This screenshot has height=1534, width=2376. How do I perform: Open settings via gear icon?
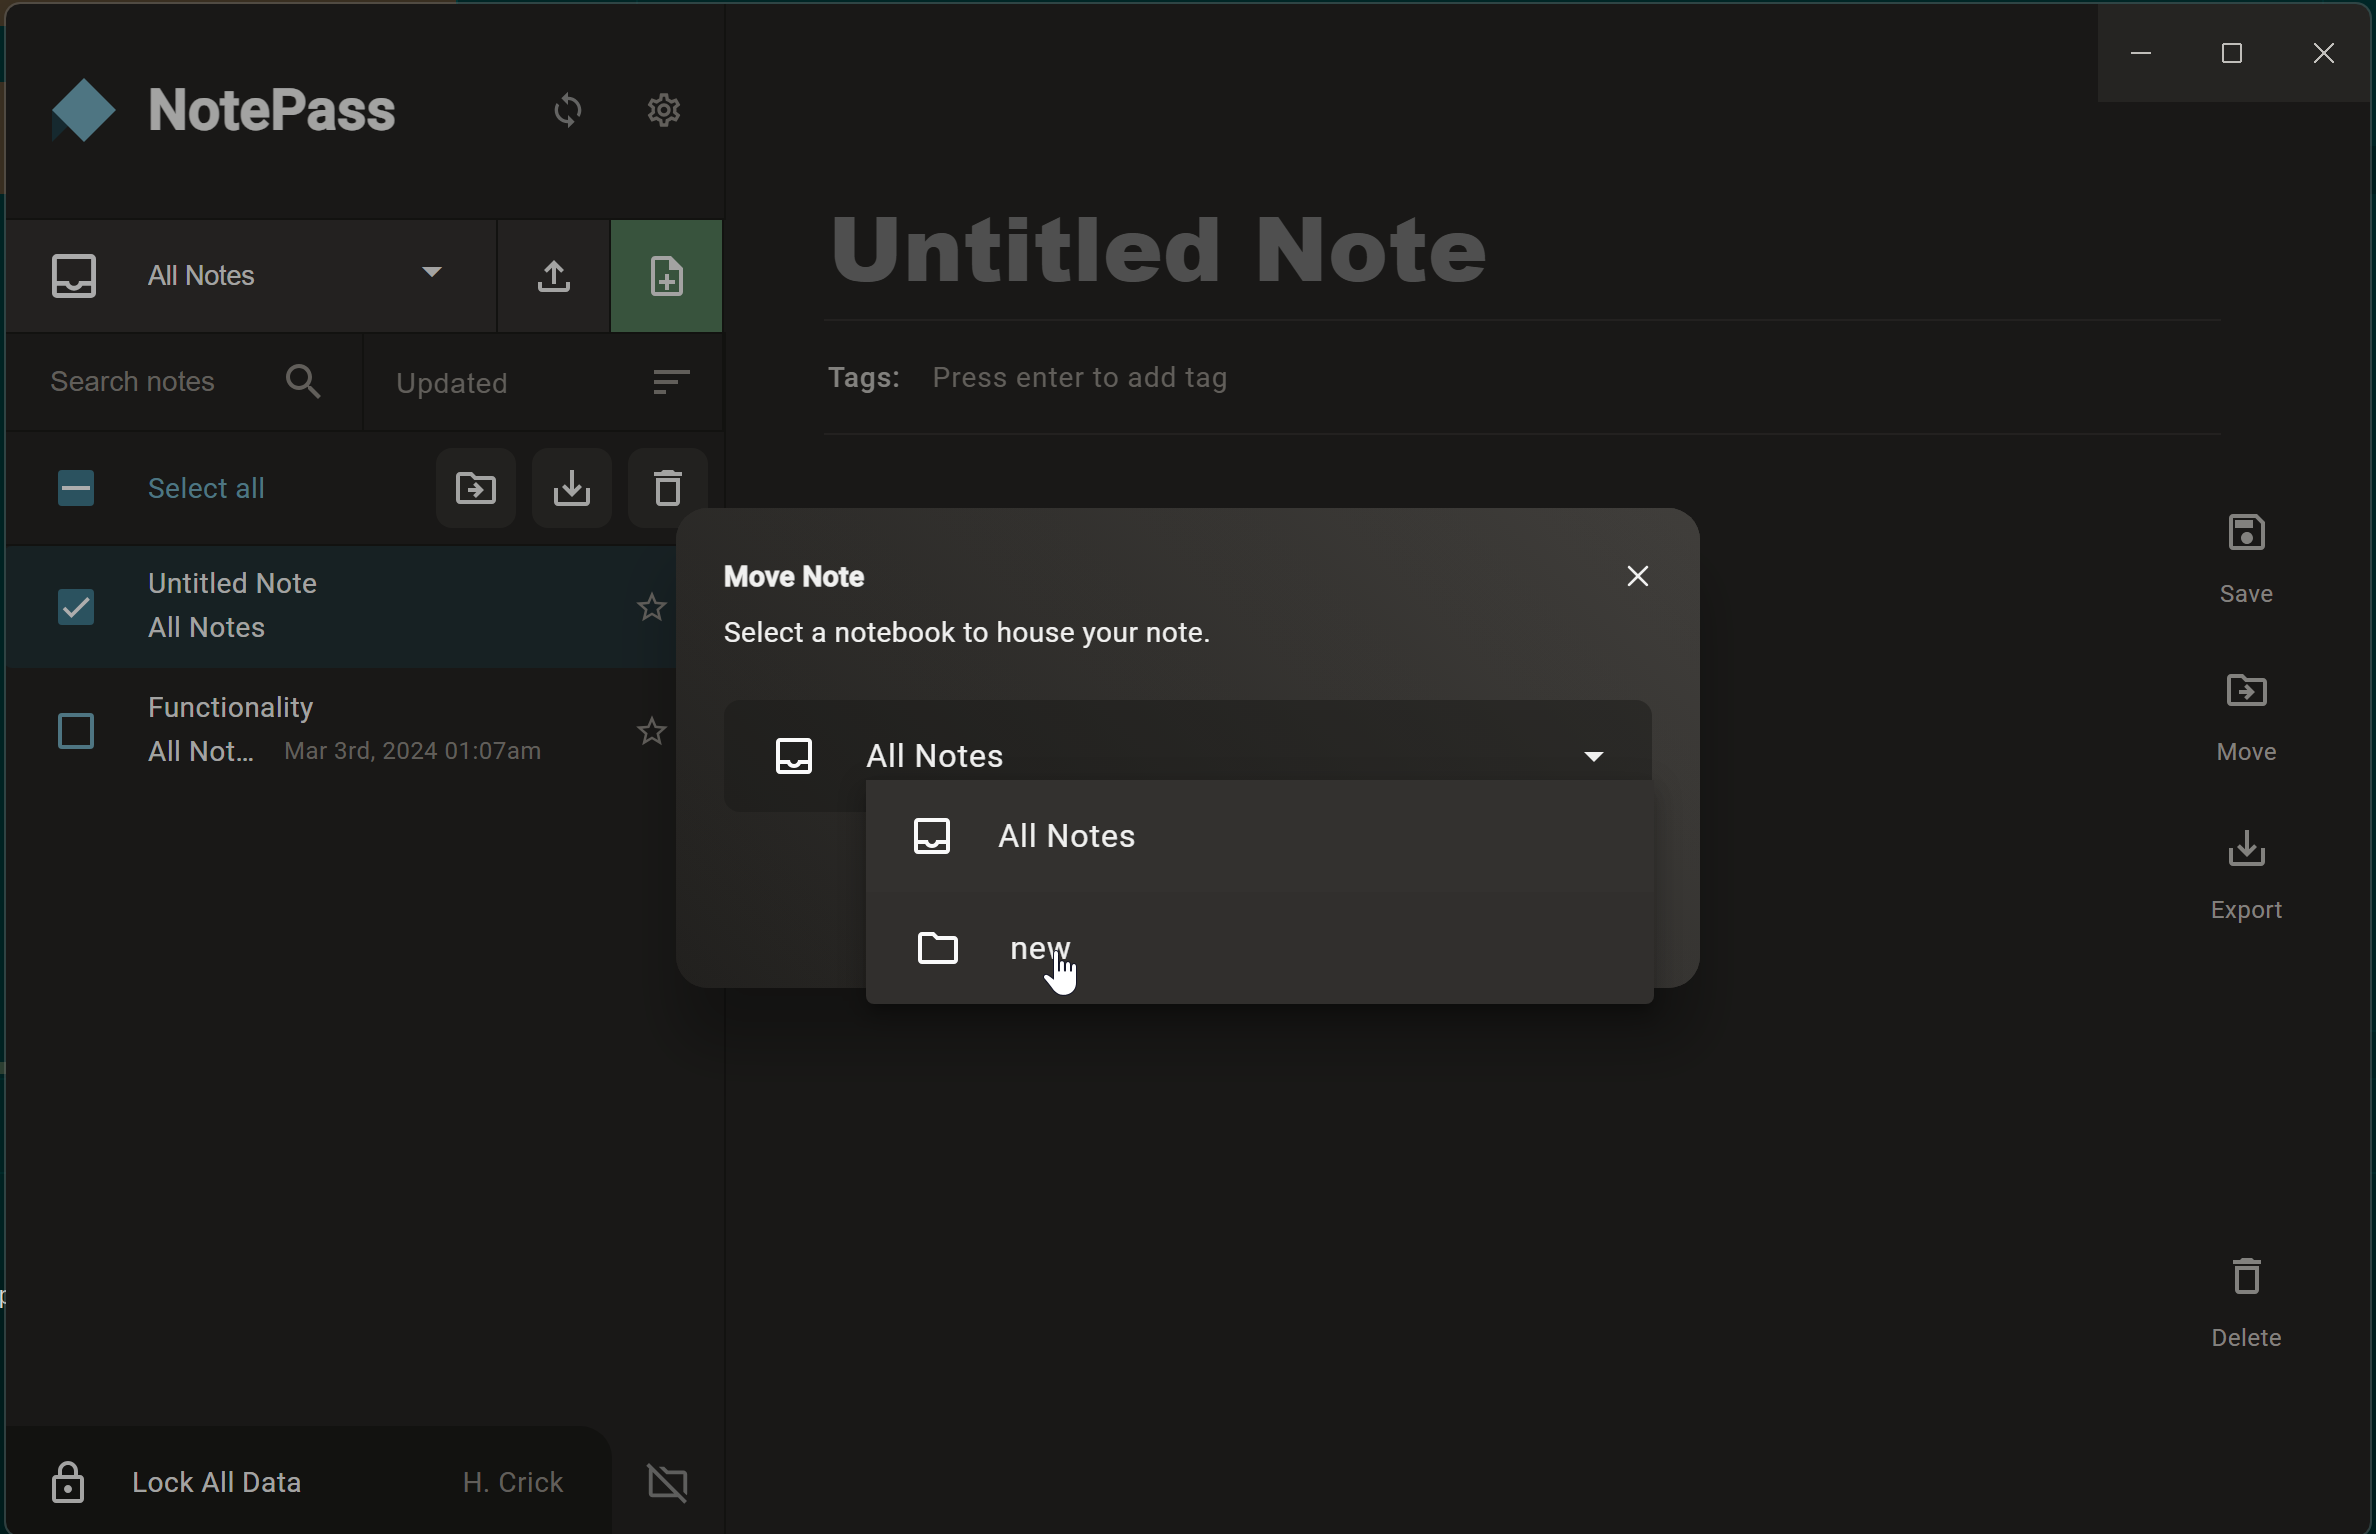[664, 110]
